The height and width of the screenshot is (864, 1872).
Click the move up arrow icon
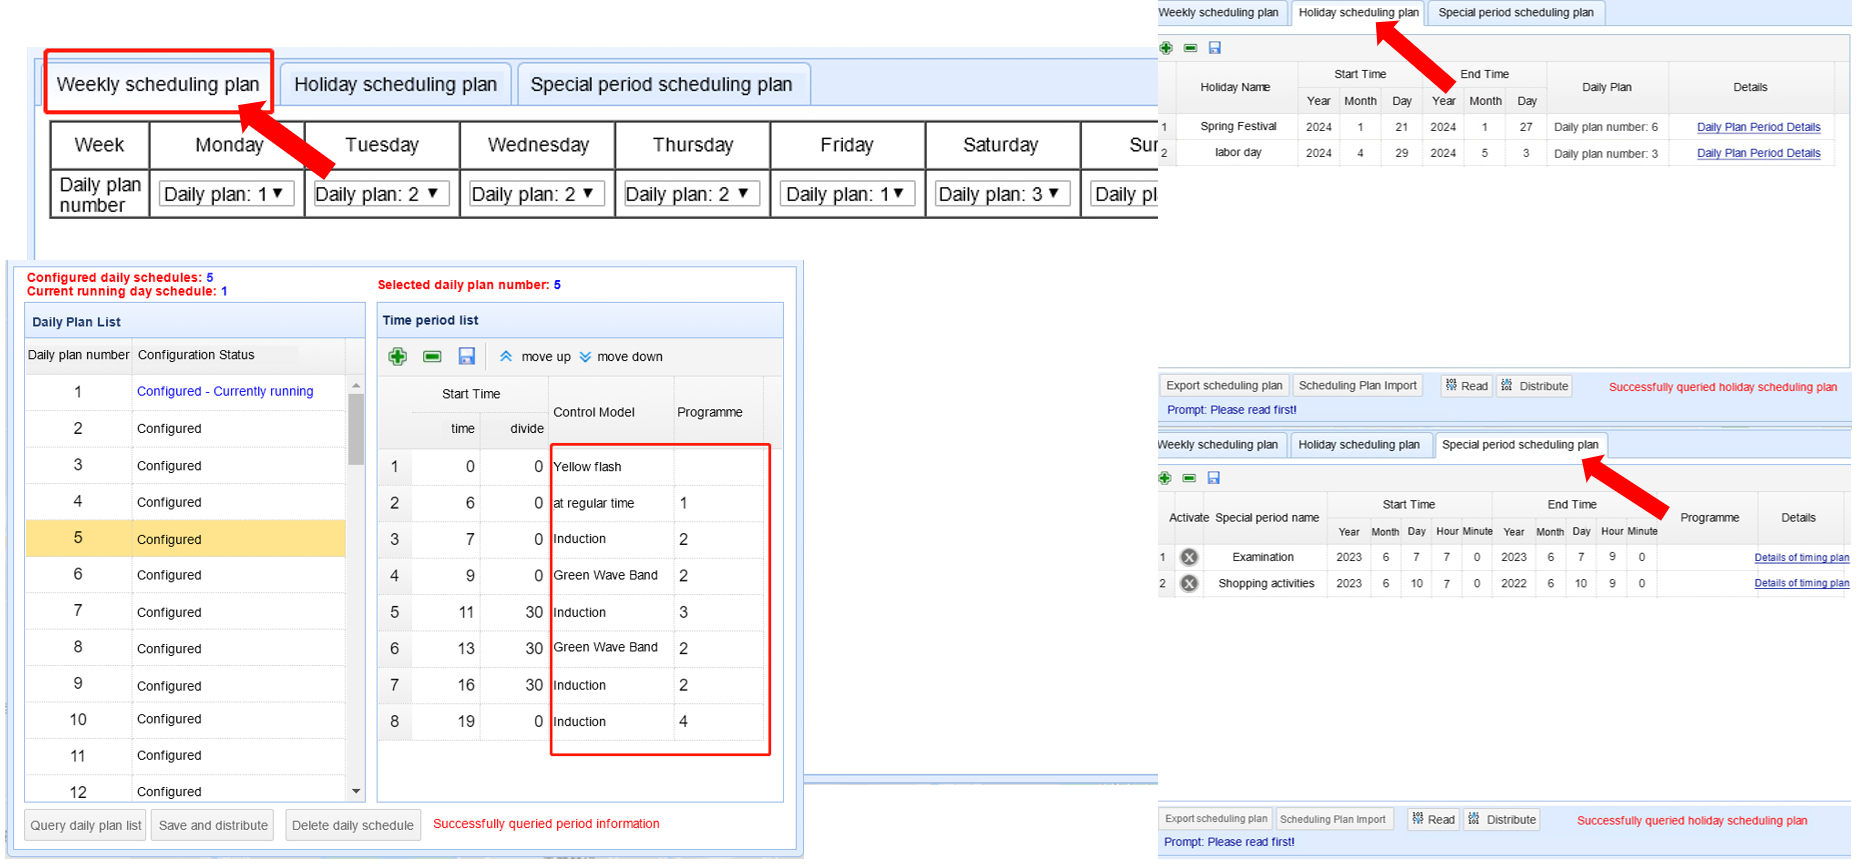pyautogui.click(x=506, y=357)
